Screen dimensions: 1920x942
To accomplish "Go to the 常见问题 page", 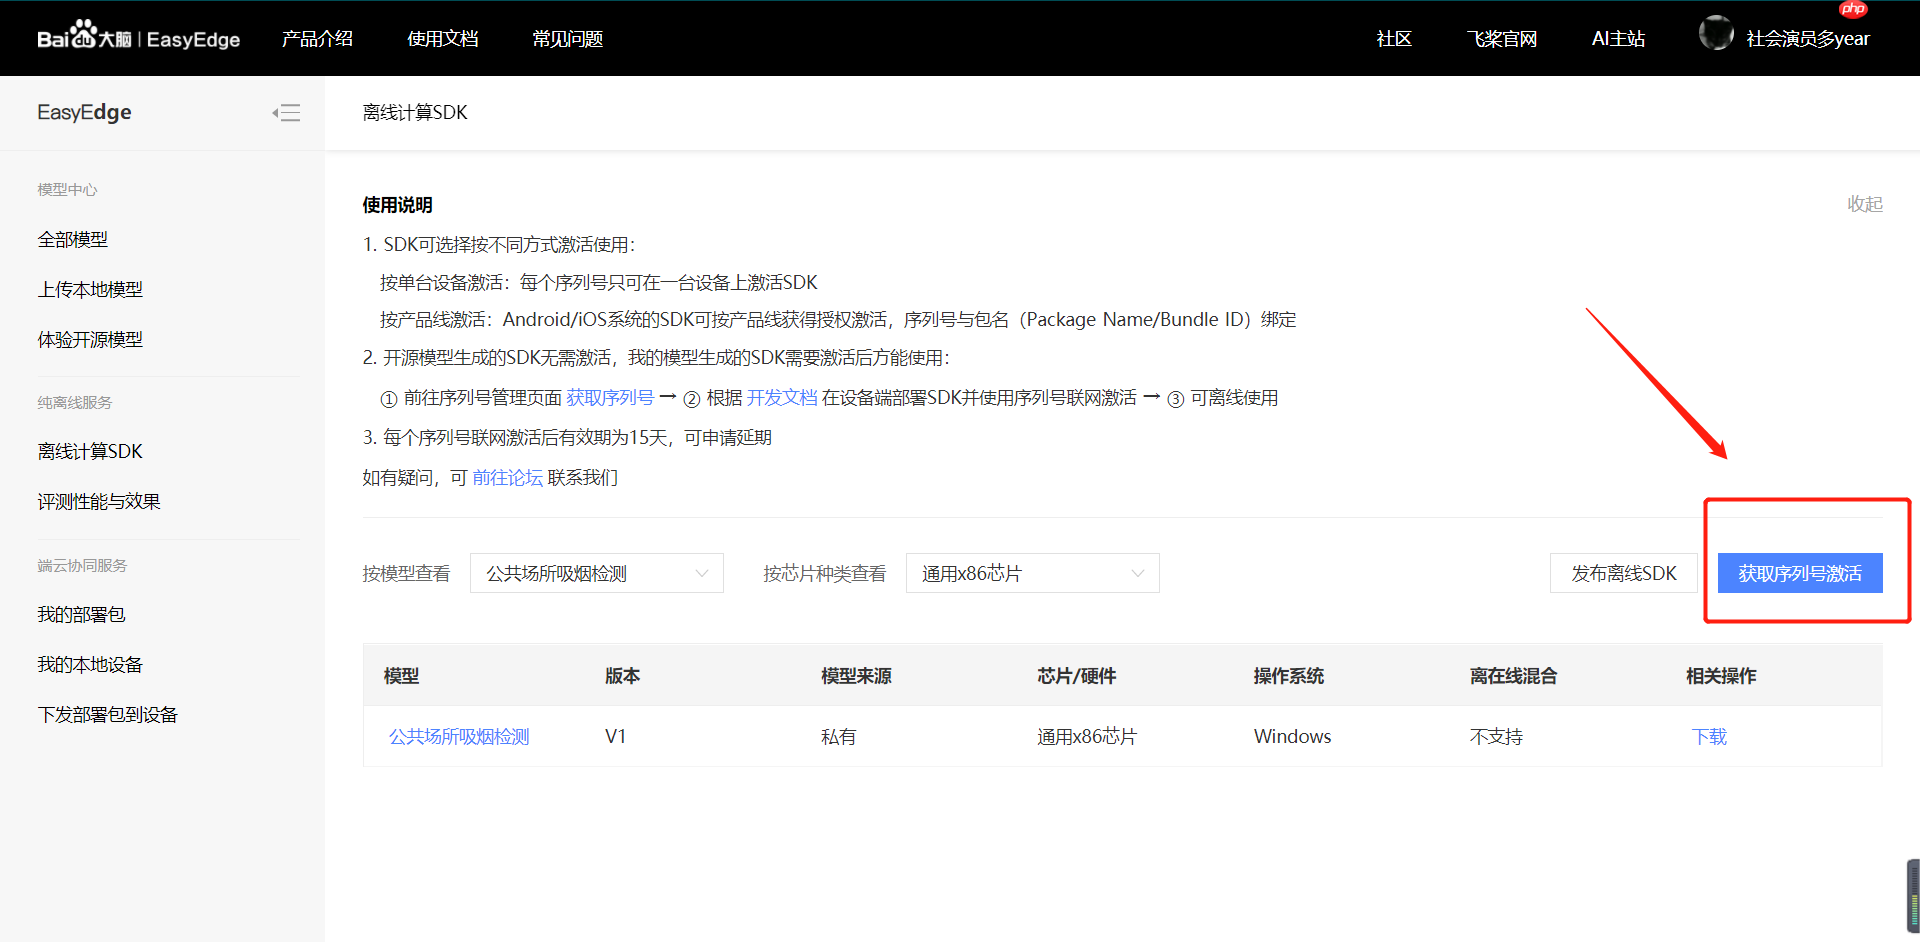I will click(566, 38).
